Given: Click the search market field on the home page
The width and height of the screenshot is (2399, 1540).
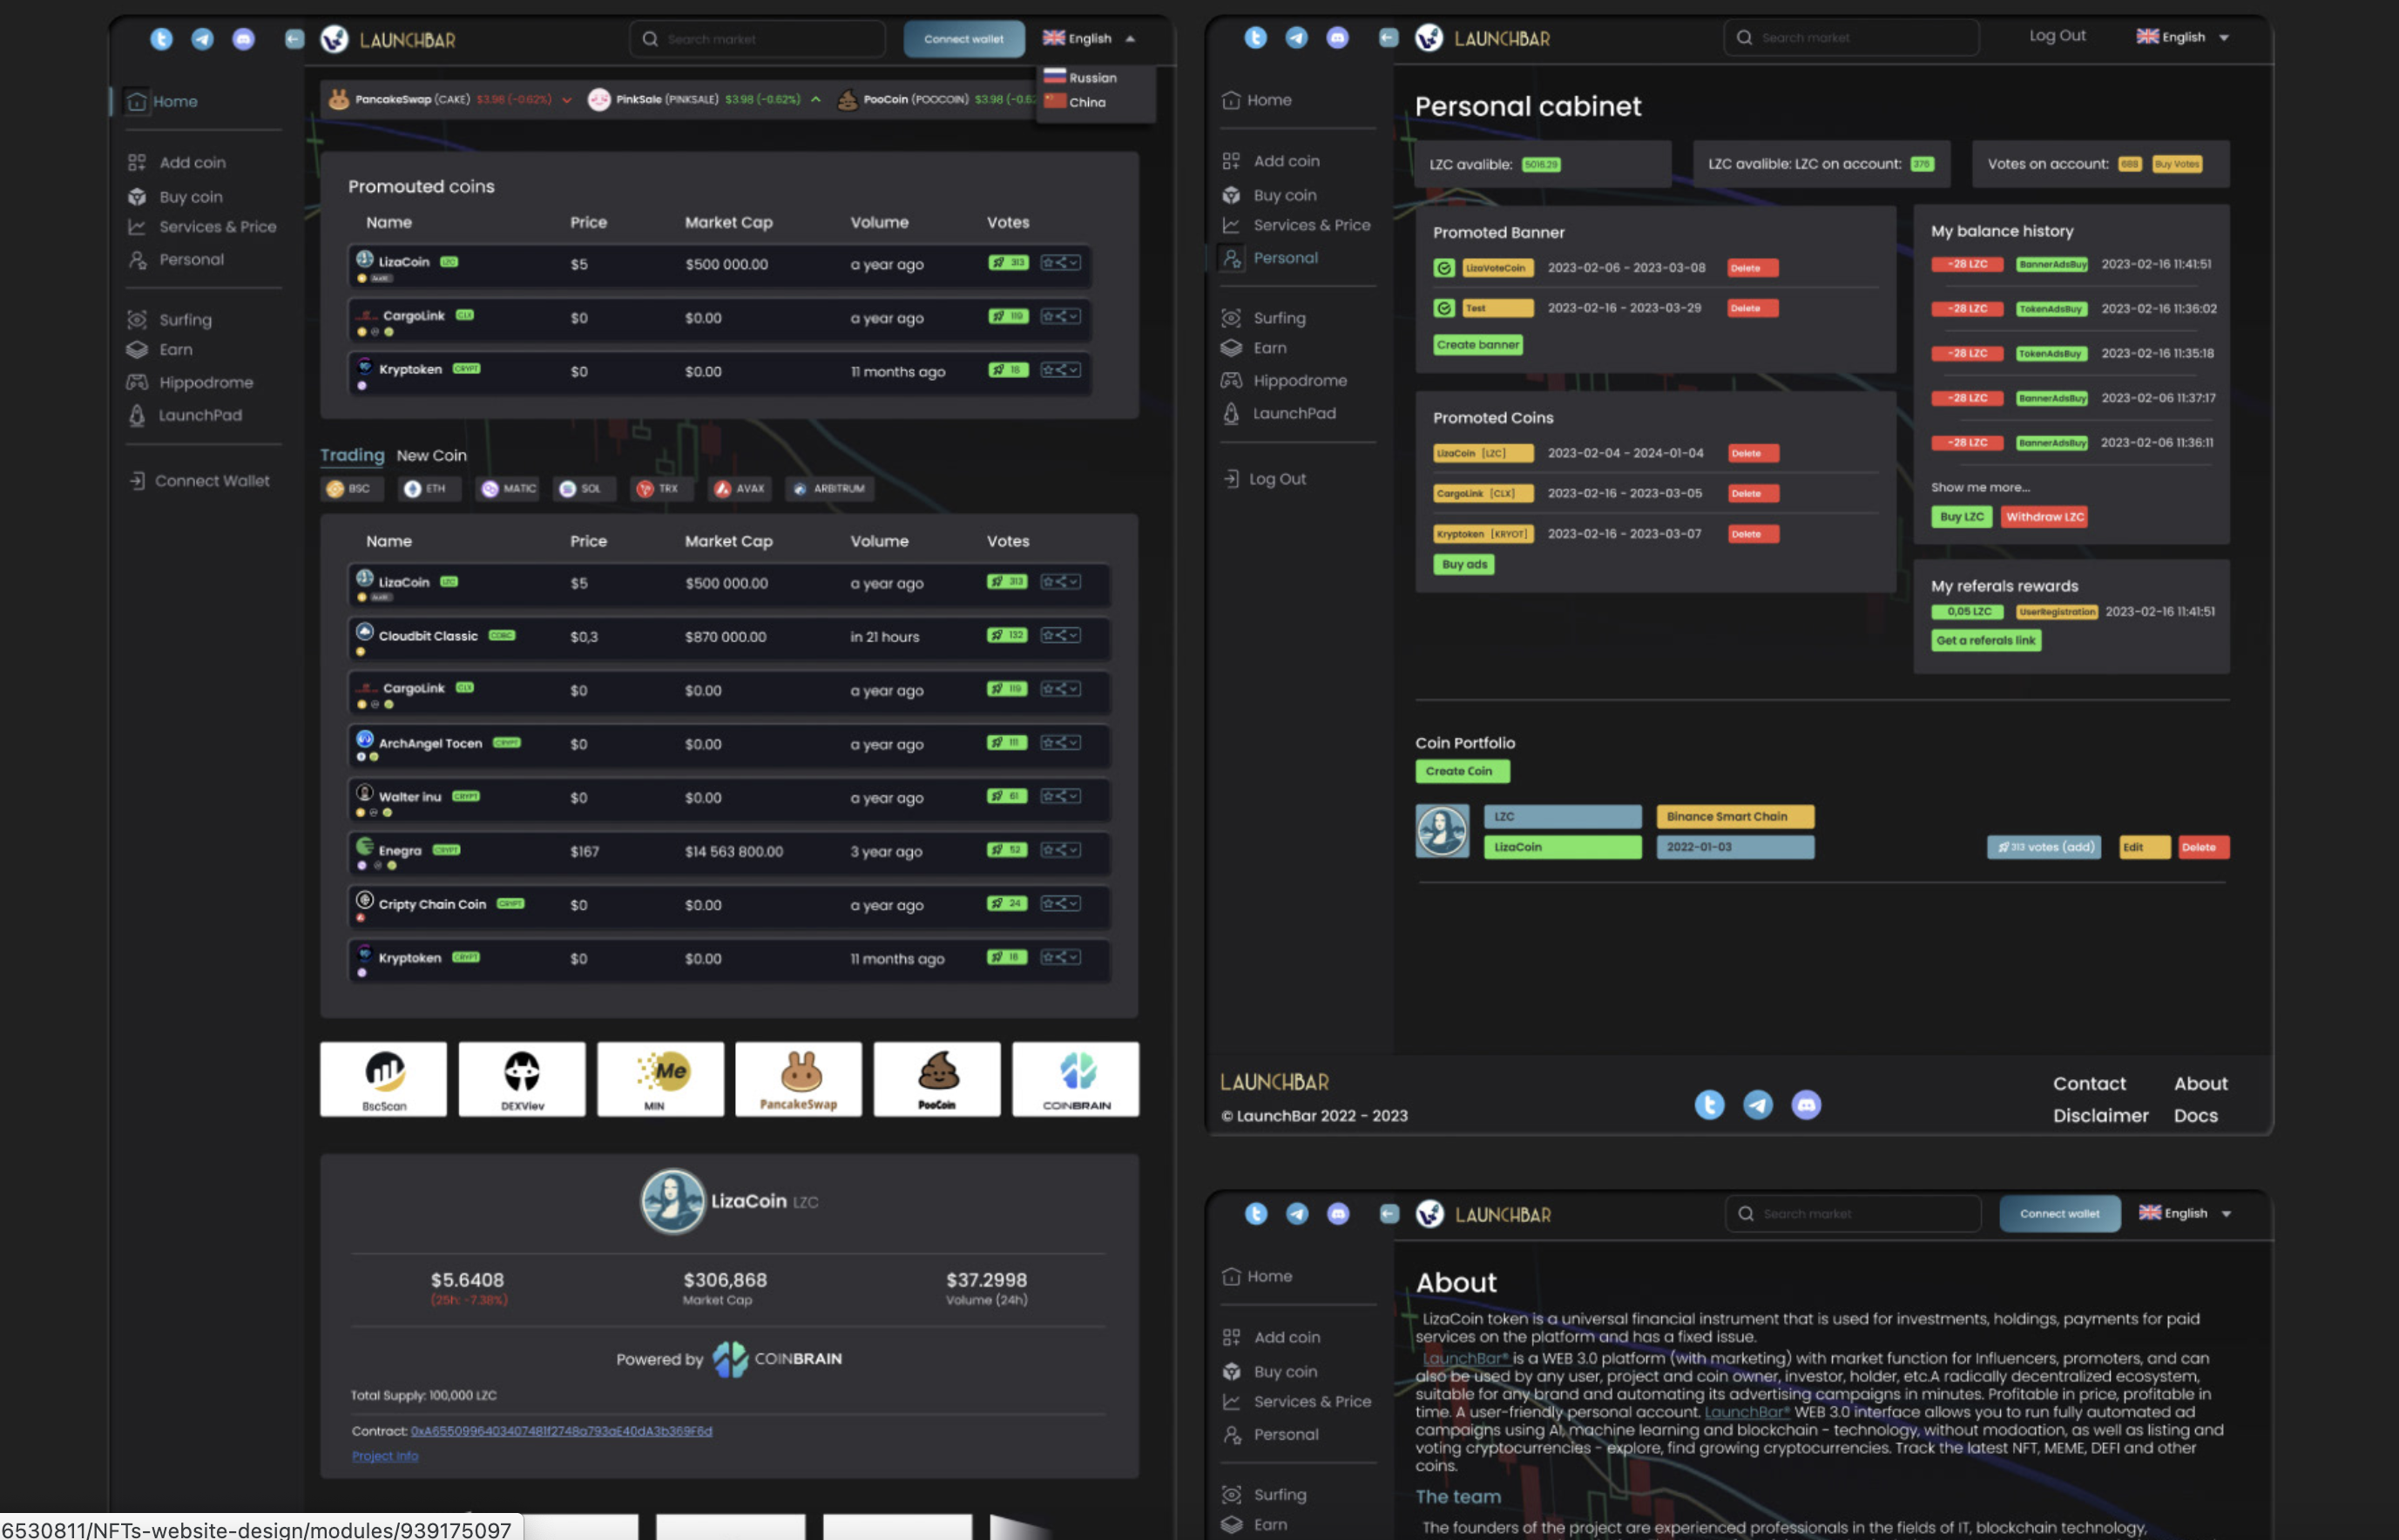Looking at the screenshot, I should click(757, 39).
